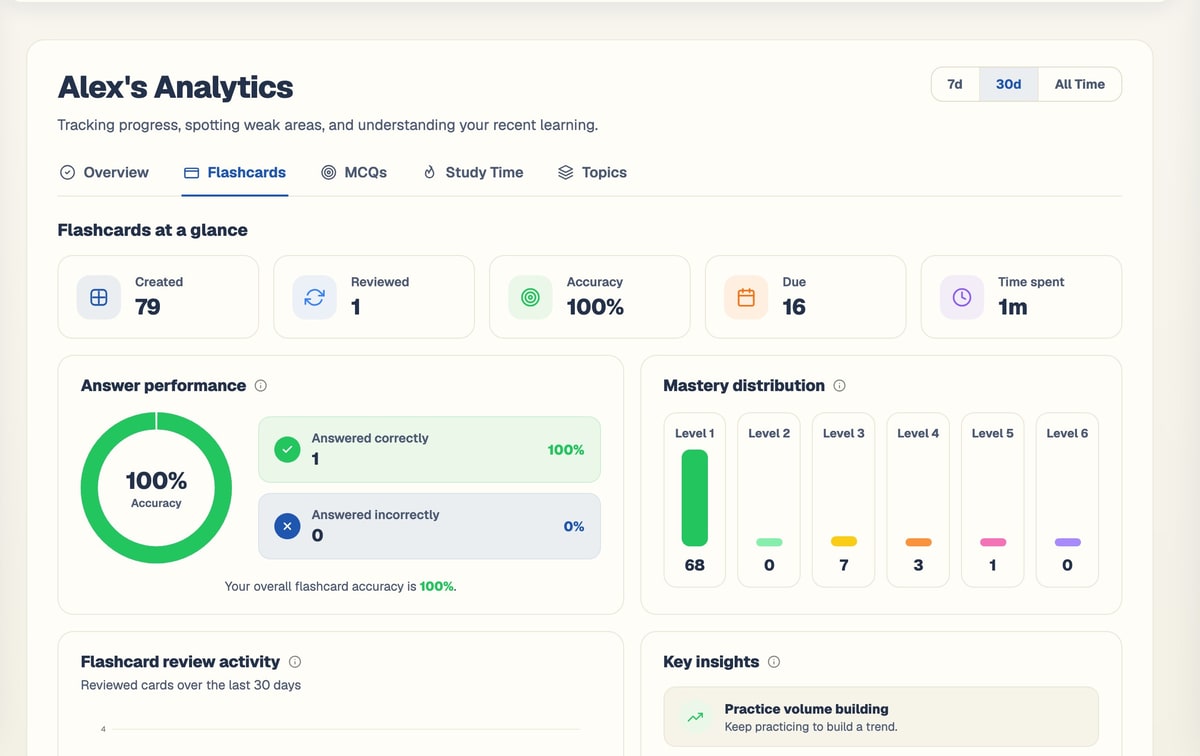Show info for Key insights
1200x756 pixels.
click(x=774, y=662)
